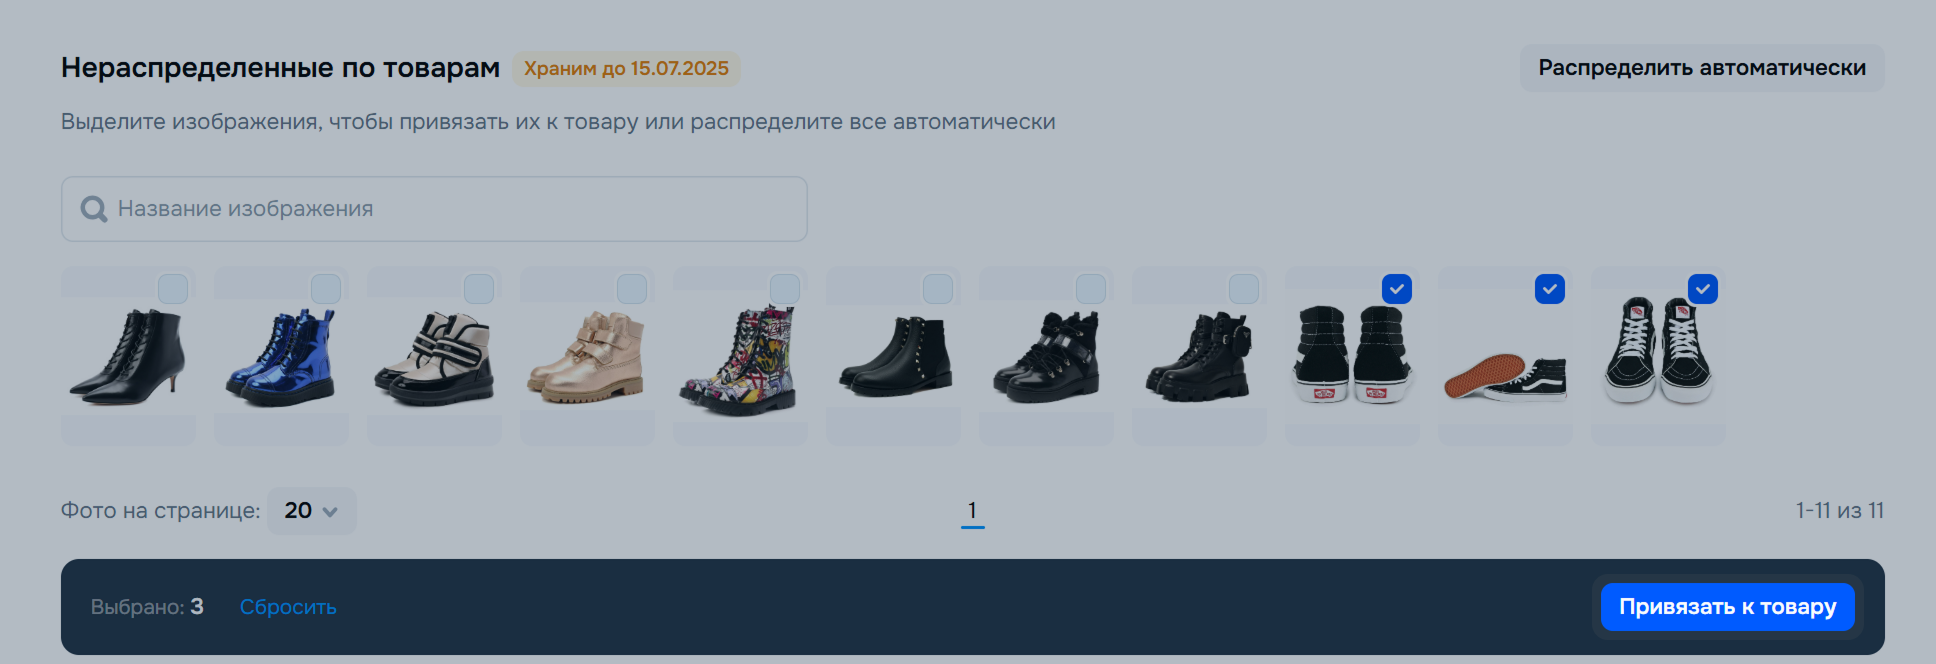The width and height of the screenshot is (1936, 664).
Task: Uncheck the black high-top Vans pair from behind
Action: point(1397,289)
